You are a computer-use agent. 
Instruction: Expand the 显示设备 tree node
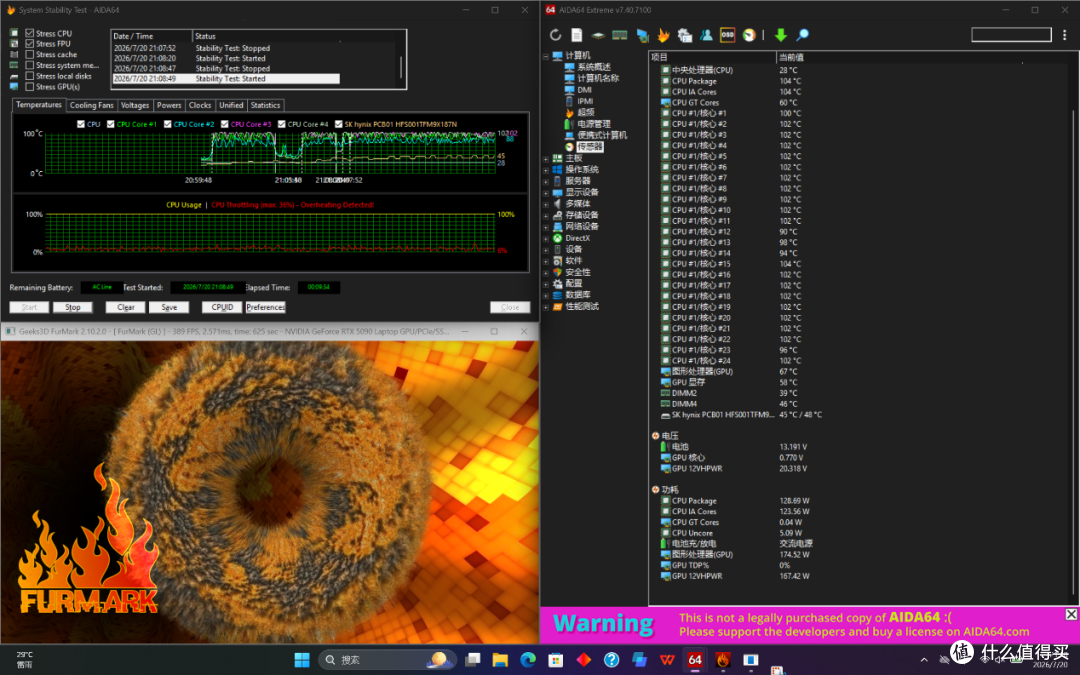546,193
